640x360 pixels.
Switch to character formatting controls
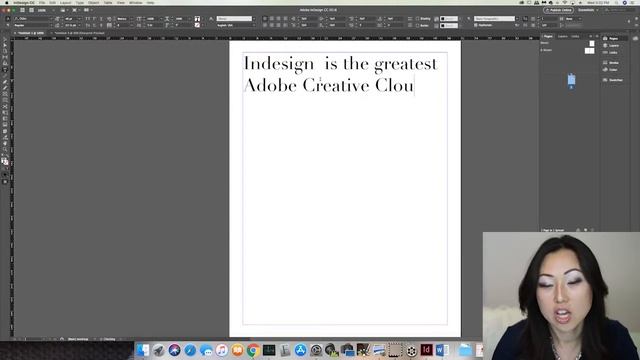pyautogui.click(x=8, y=19)
